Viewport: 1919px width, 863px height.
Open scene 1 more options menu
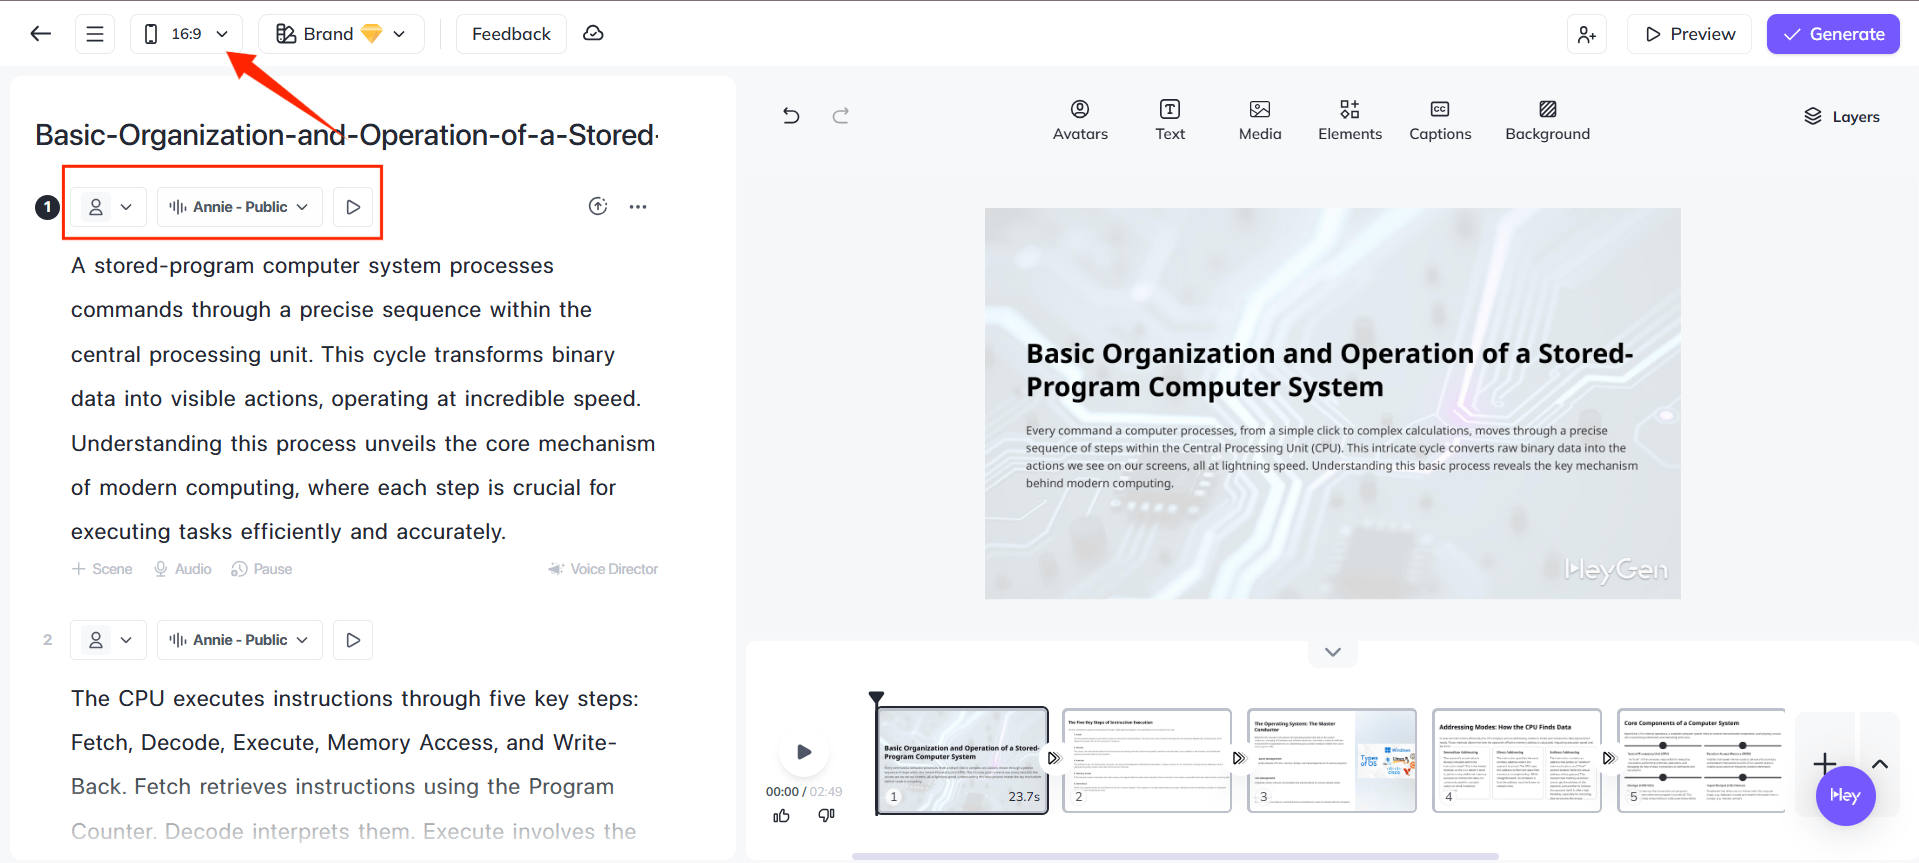(x=638, y=207)
